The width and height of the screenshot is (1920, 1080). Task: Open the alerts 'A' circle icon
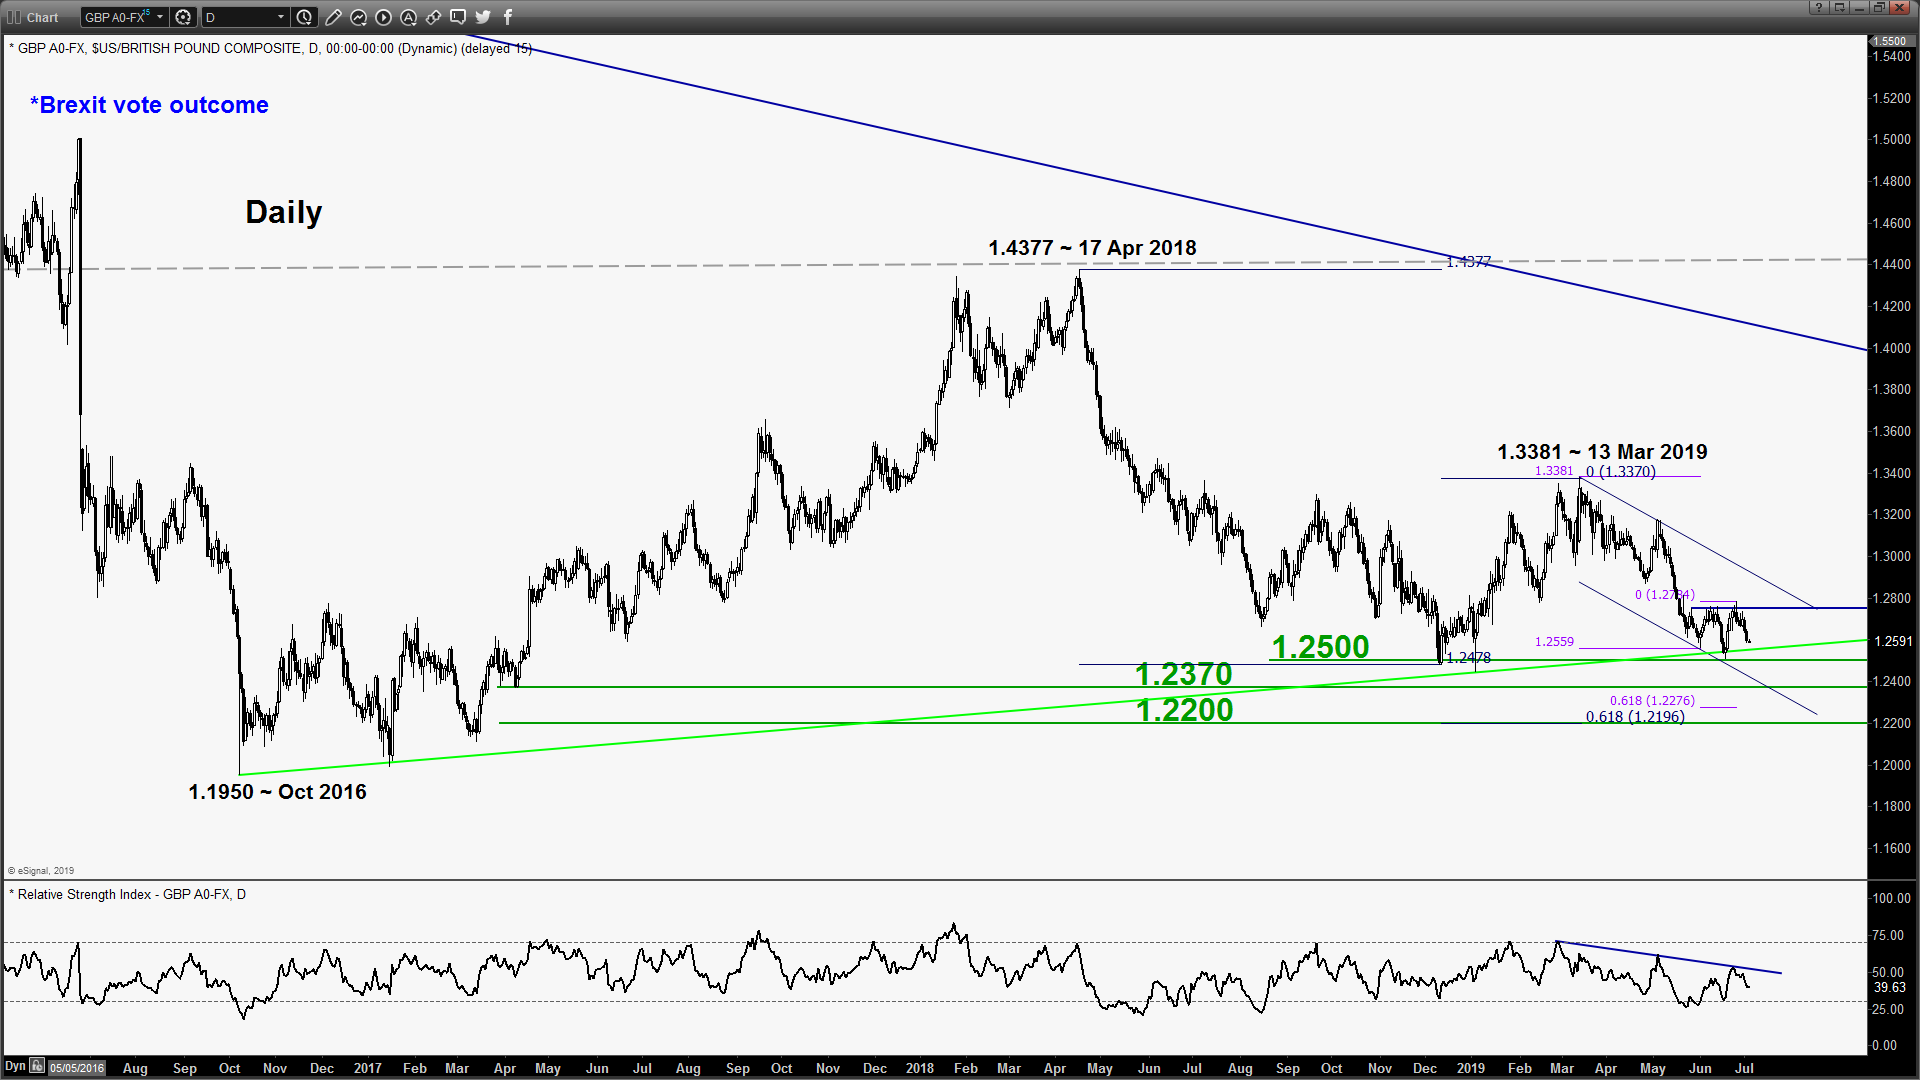pyautogui.click(x=408, y=17)
